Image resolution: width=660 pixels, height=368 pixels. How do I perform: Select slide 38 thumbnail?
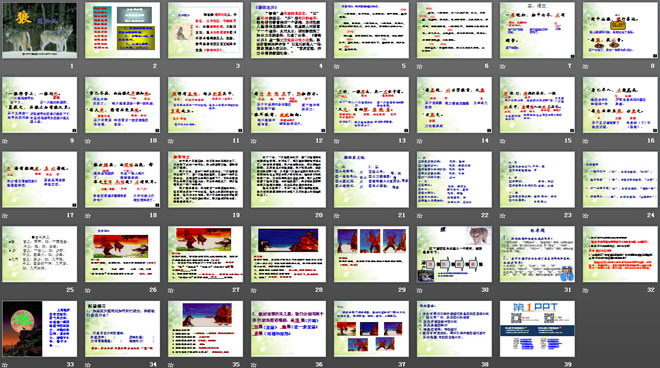pos(454,328)
